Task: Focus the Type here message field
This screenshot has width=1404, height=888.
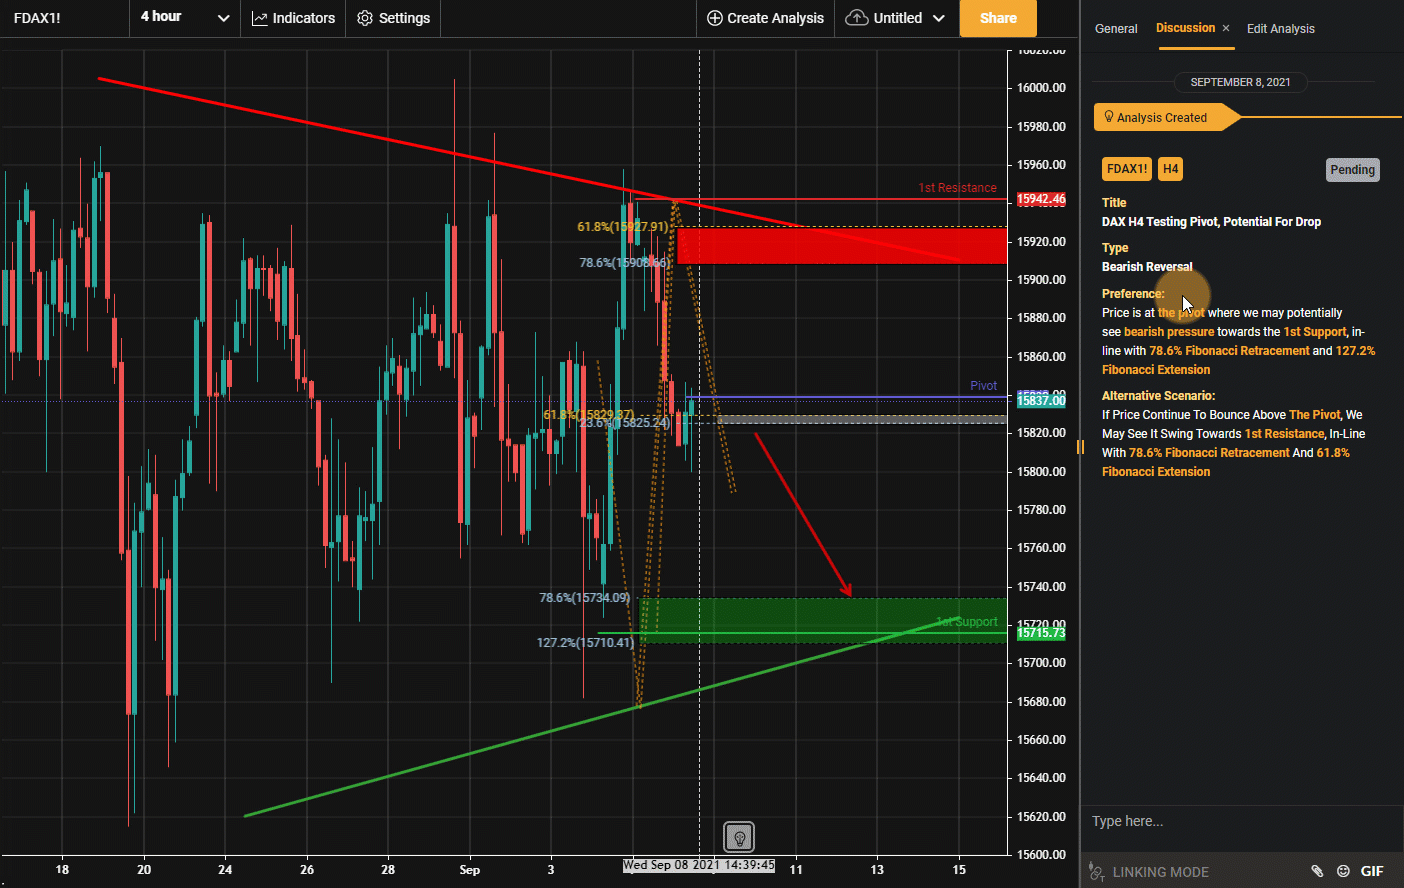Action: [x=1241, y=821]
